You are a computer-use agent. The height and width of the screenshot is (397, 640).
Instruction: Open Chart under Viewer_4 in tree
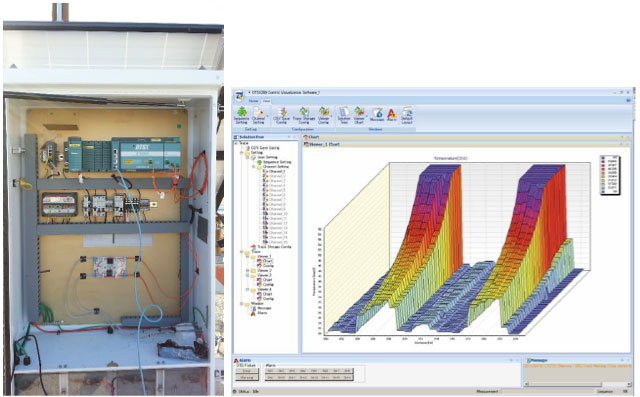264,294
